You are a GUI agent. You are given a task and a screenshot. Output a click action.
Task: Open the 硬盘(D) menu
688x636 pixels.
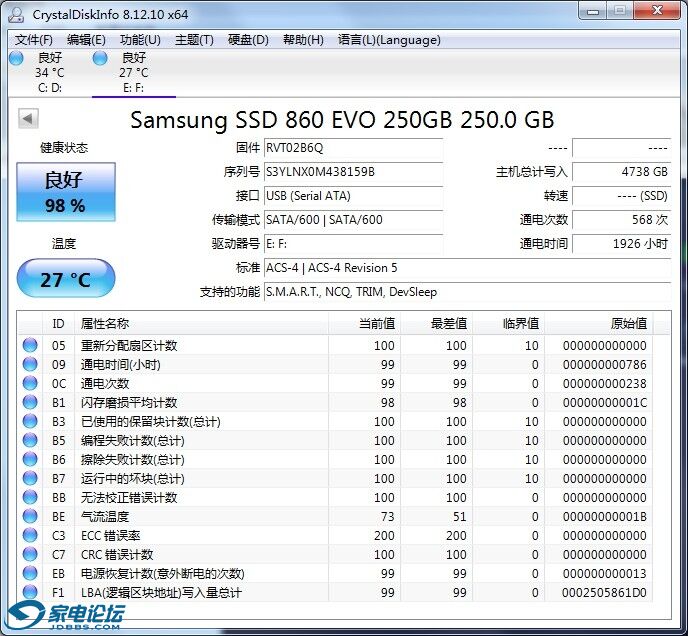pos(248,40)
